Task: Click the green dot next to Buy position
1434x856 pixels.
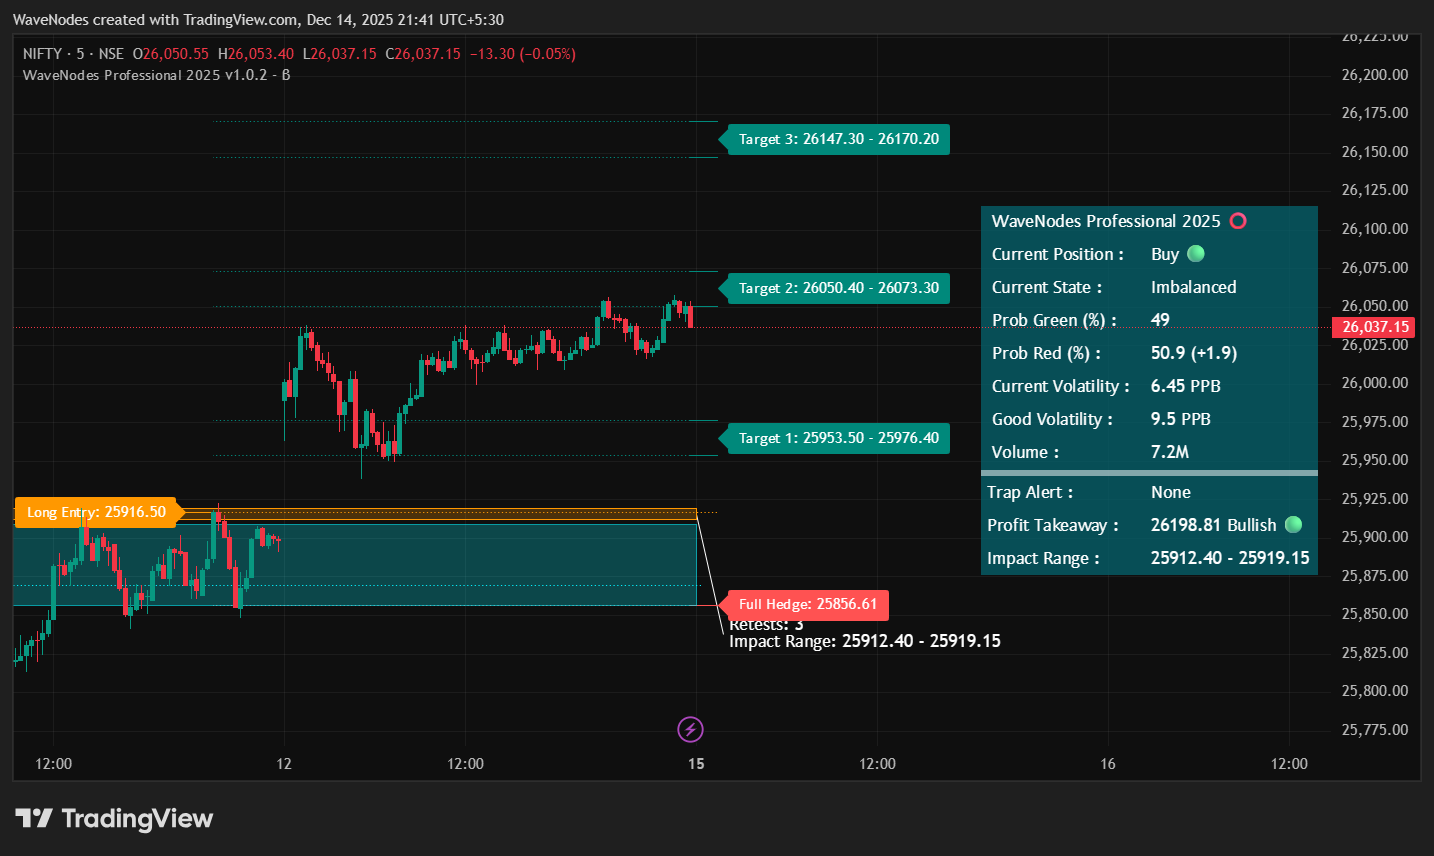Action: coord(1195,254)
